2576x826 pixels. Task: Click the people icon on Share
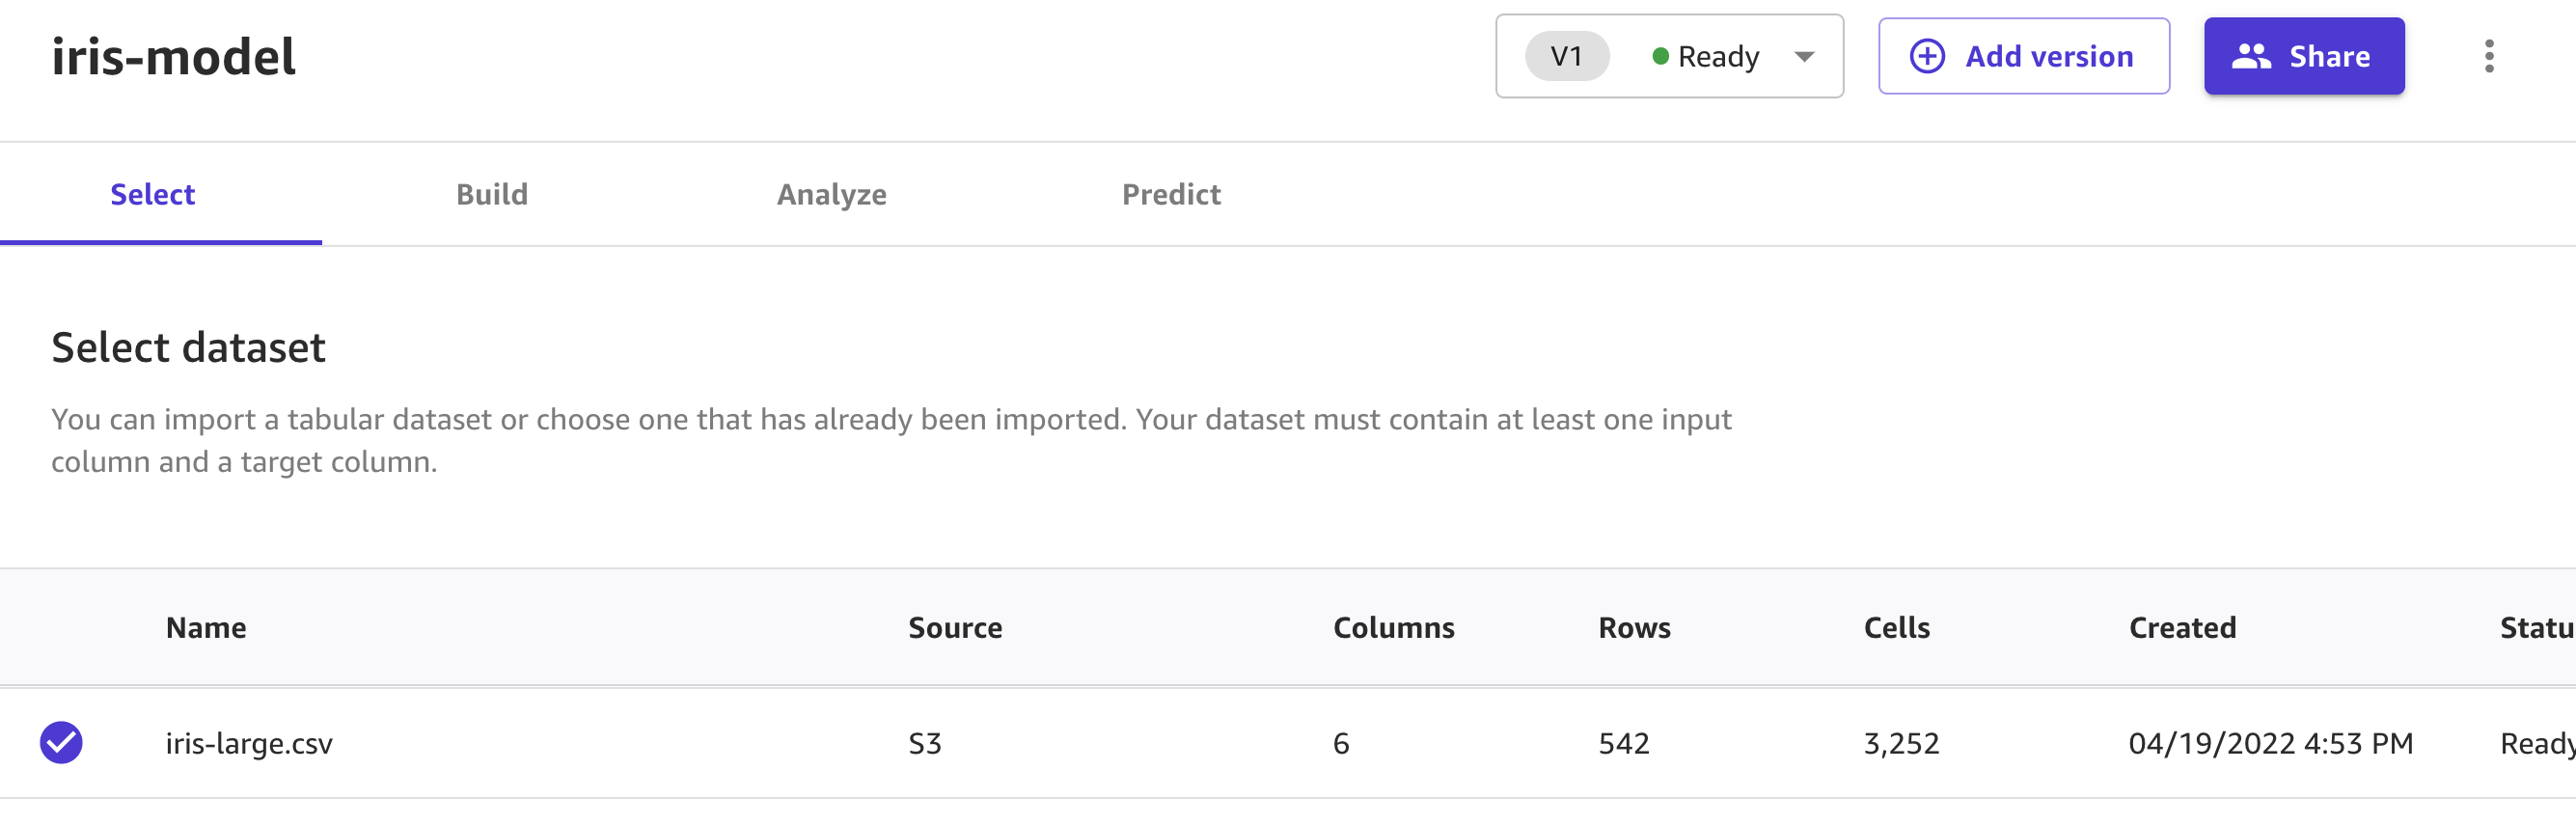[2251, 56]
